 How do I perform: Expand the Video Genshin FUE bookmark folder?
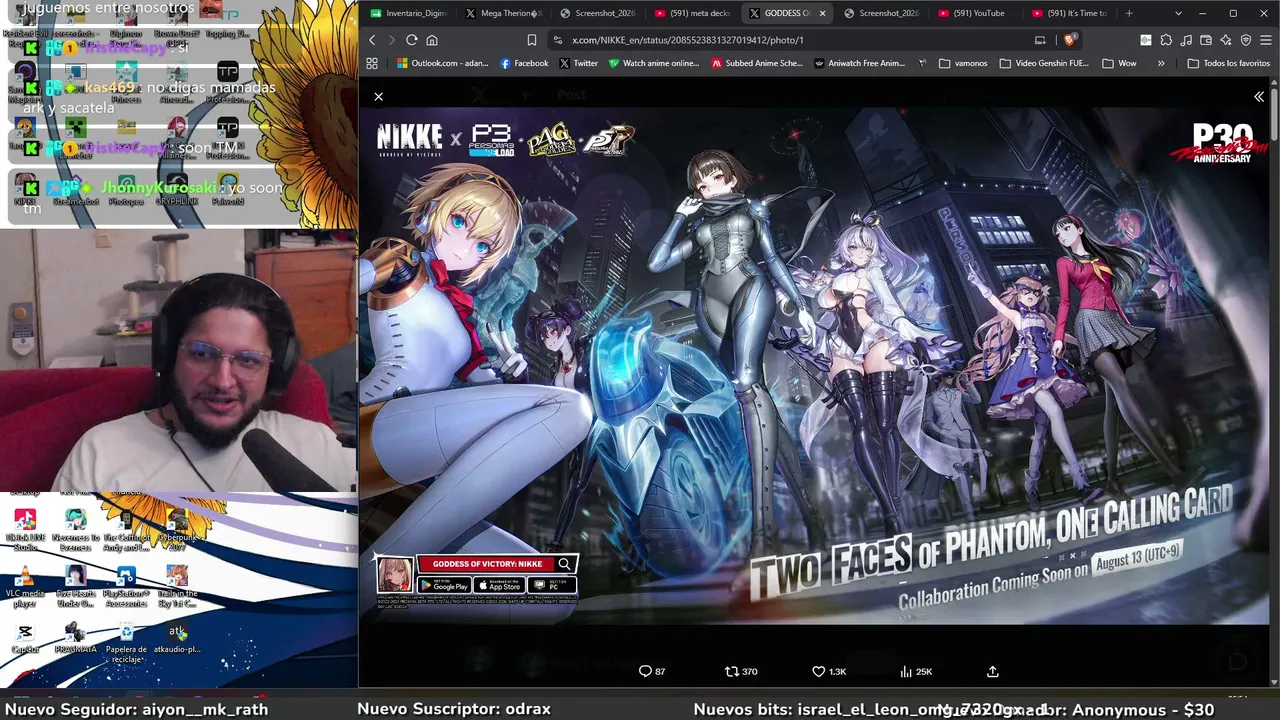point(1044,63)
